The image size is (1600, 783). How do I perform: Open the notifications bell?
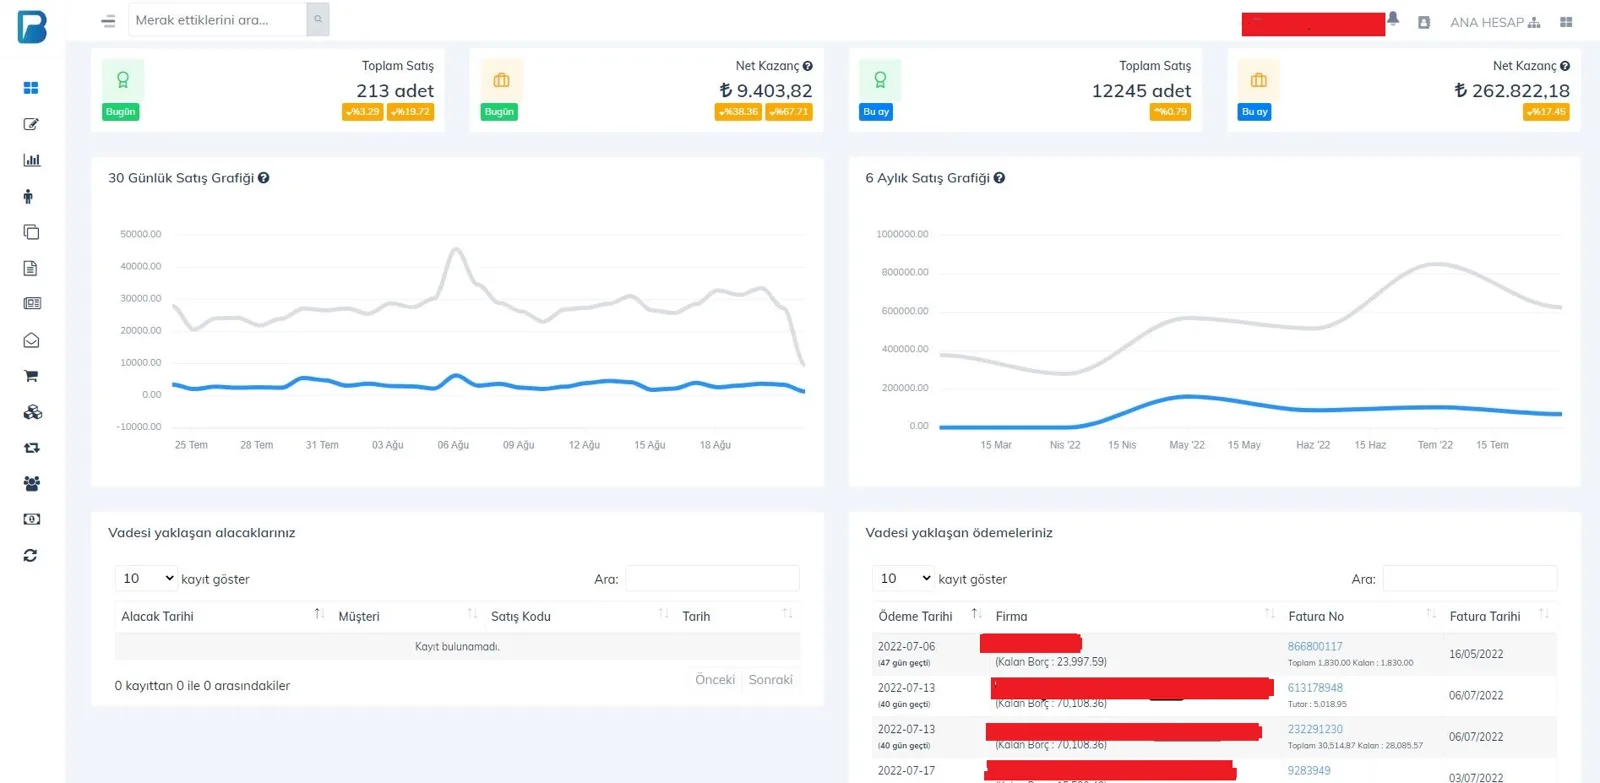[x=1393, y=18]
